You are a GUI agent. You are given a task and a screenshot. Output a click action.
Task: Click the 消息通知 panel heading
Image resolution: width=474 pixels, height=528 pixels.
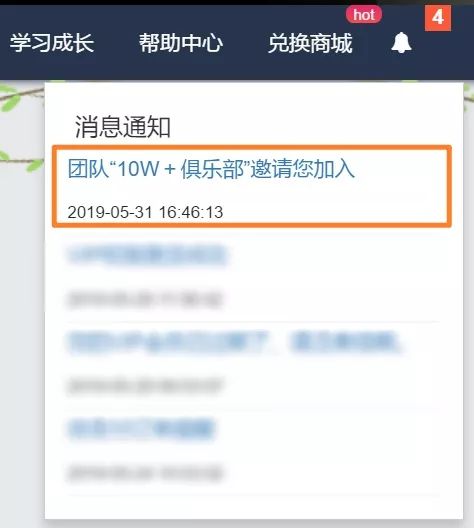point(123,127)
